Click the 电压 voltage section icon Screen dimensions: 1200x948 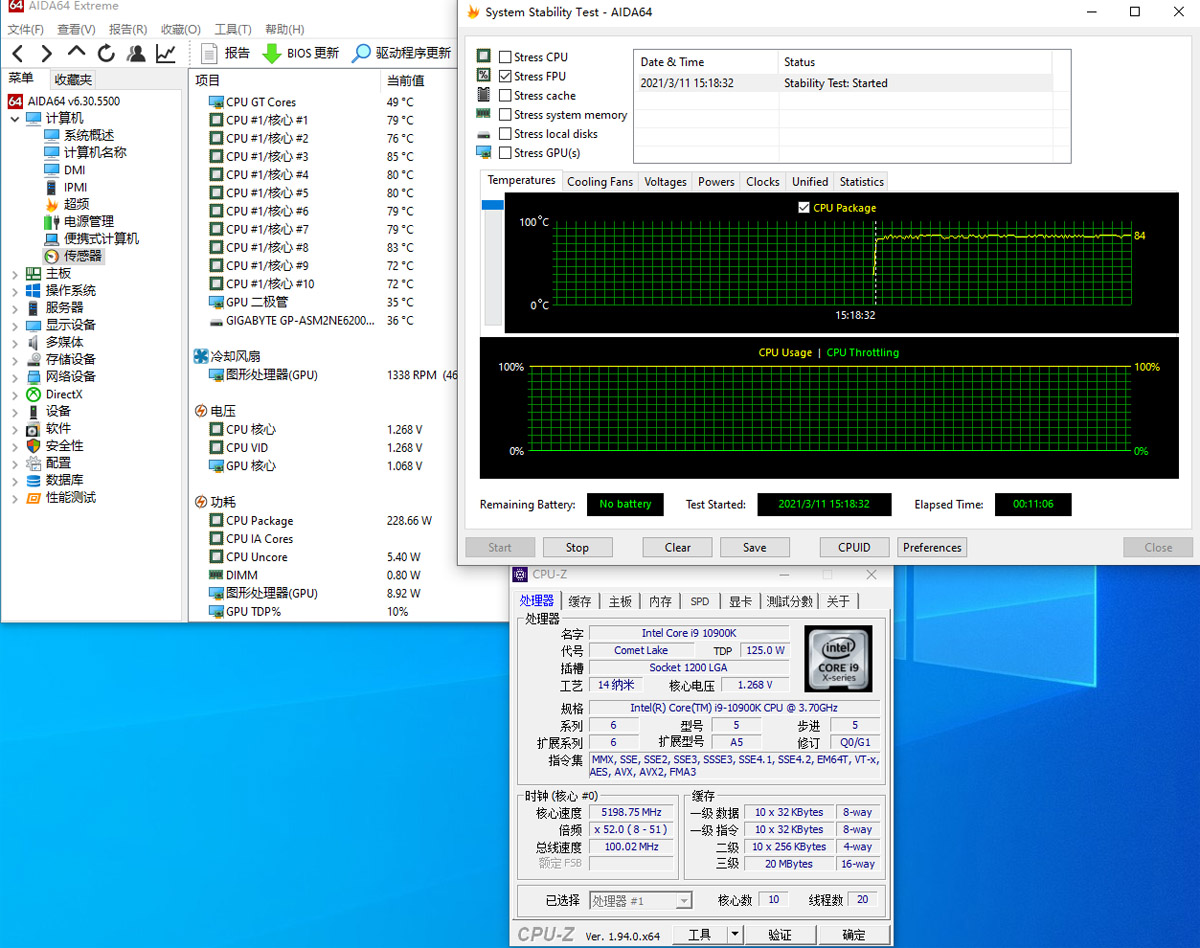pyautogui.click(x=201, y=411)
